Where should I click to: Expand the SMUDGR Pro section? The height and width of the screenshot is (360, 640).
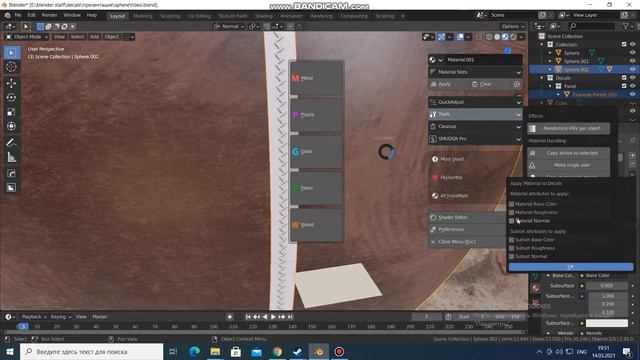(476, 139)
